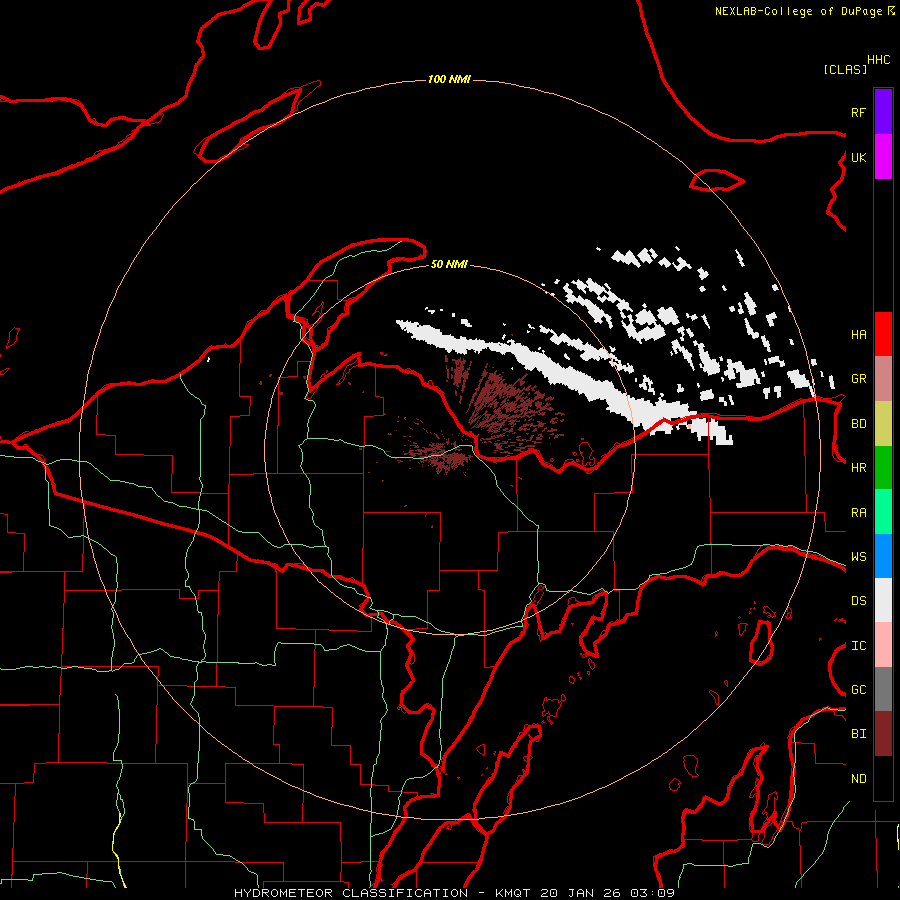Click the HA red legend swatch

[883, 334]
